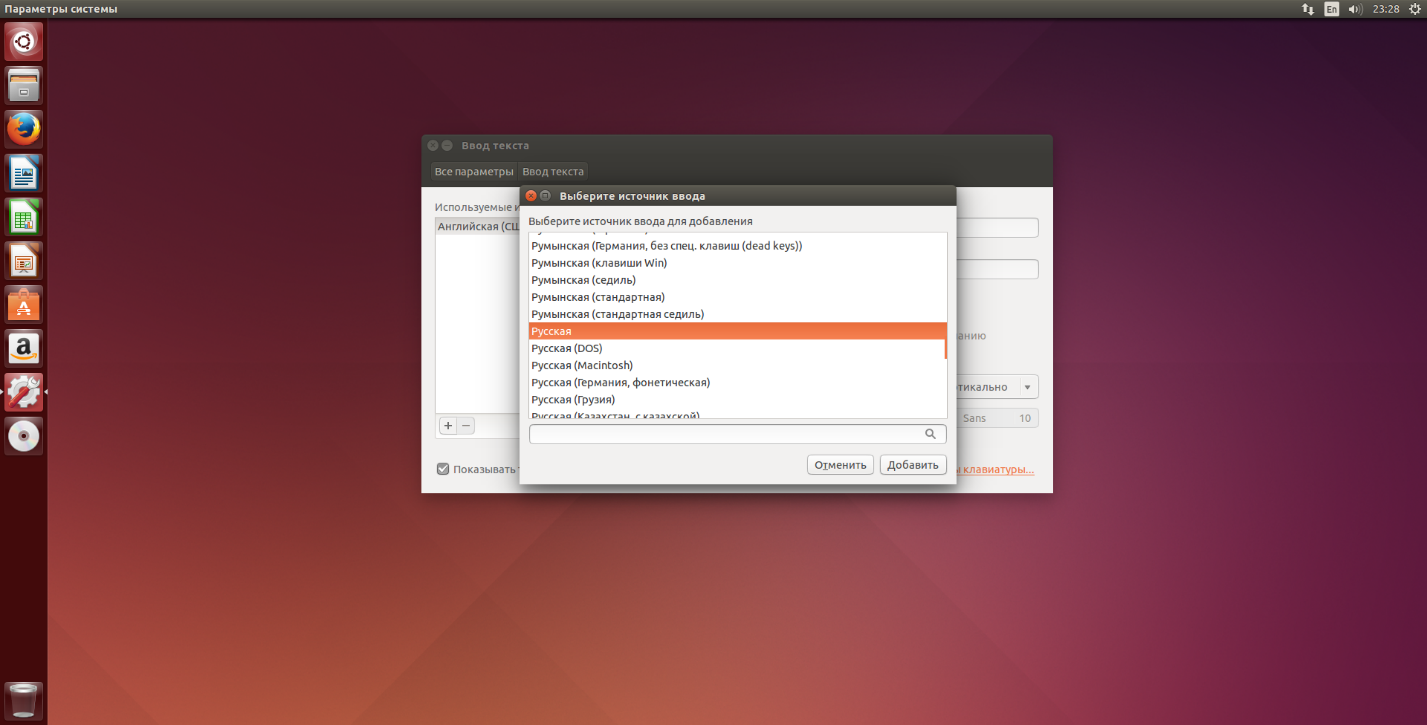1427x725 pixels.
Task: Open the network indicator in top panel
Action: (1308, 9)
